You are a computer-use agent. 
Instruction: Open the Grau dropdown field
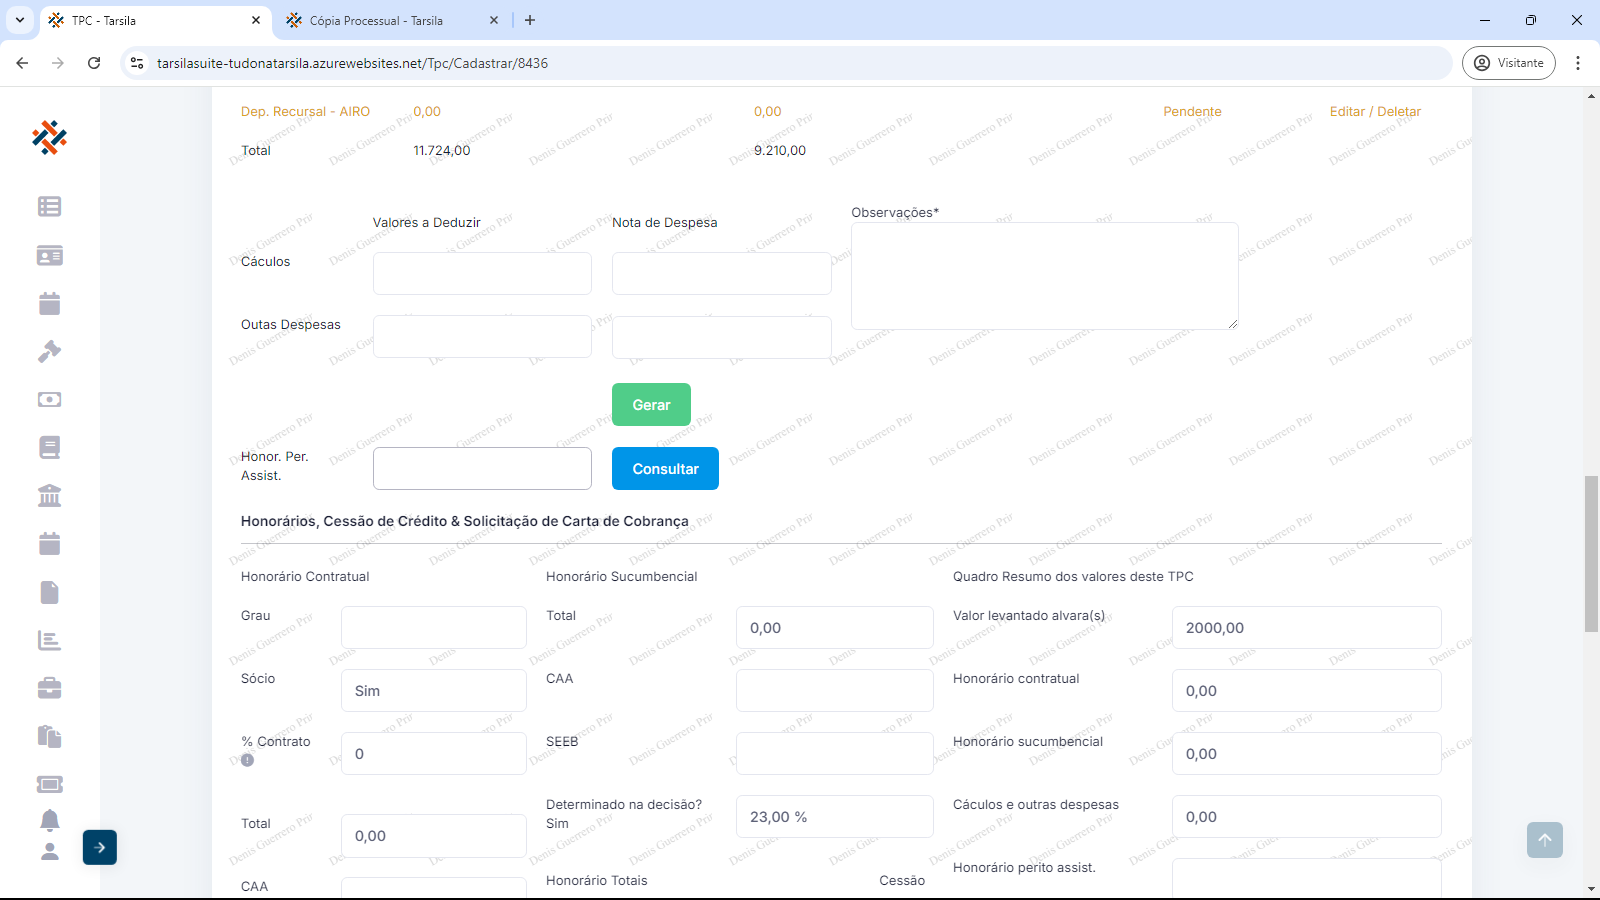click(433, 628)
